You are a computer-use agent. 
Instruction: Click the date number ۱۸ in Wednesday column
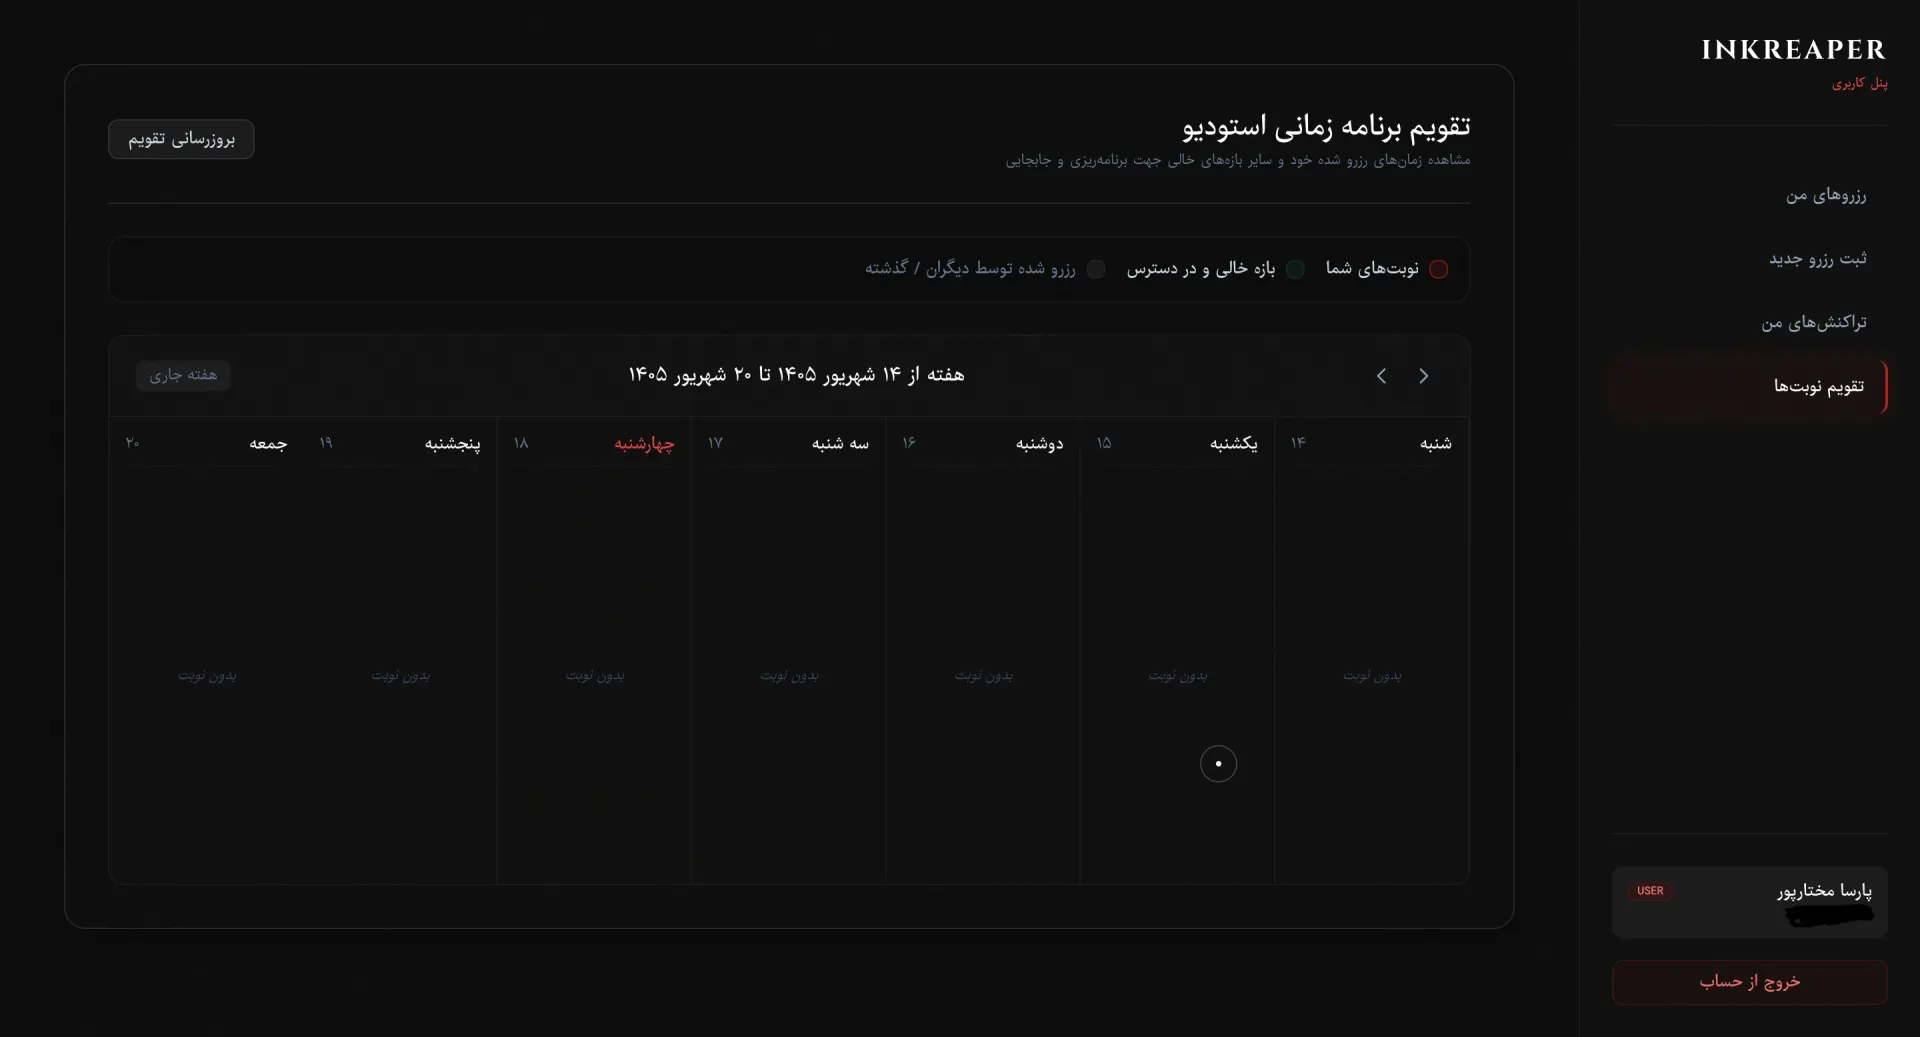[x=521, y=442]
